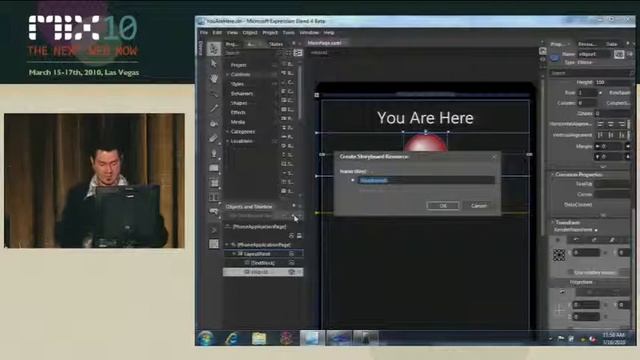Click the Events lightning icon beside Name
This screenshot has height=360, width=640.
coord(630,54)
